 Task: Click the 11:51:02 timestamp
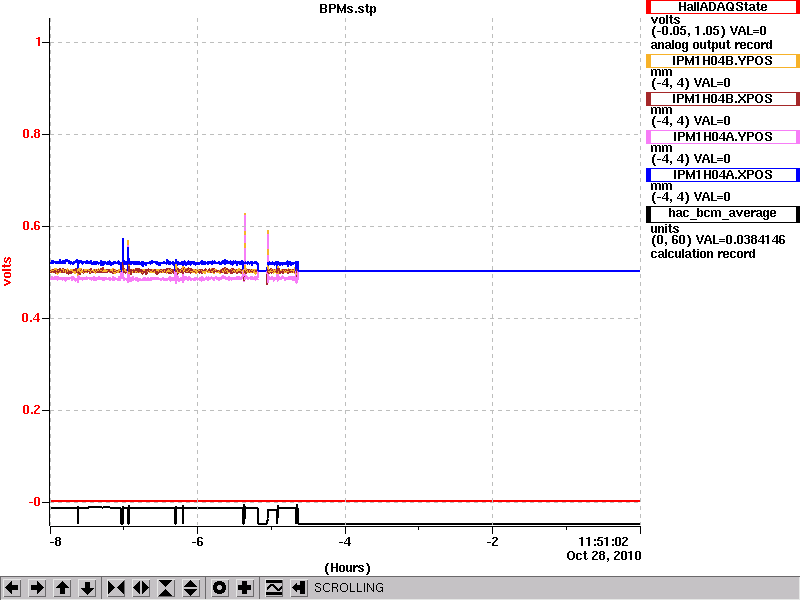pos(603,542)
